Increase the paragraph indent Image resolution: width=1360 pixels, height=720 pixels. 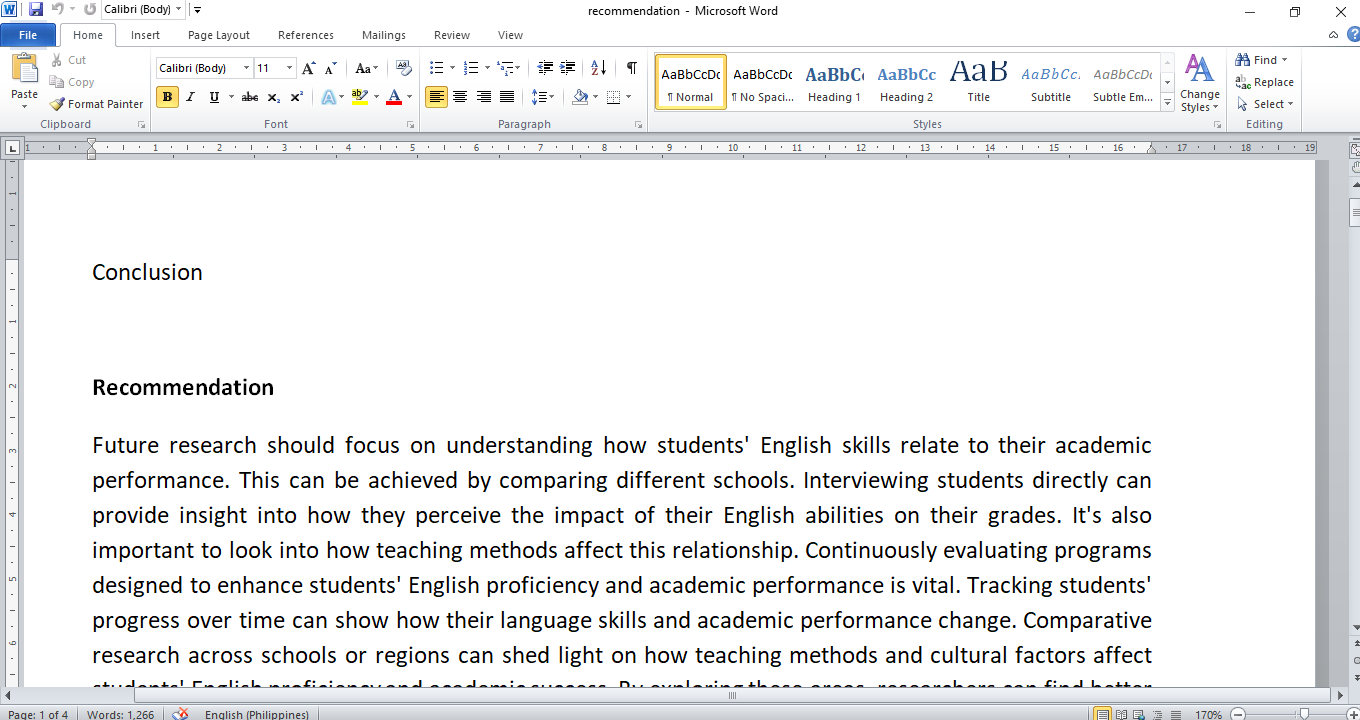click(568, 68)
